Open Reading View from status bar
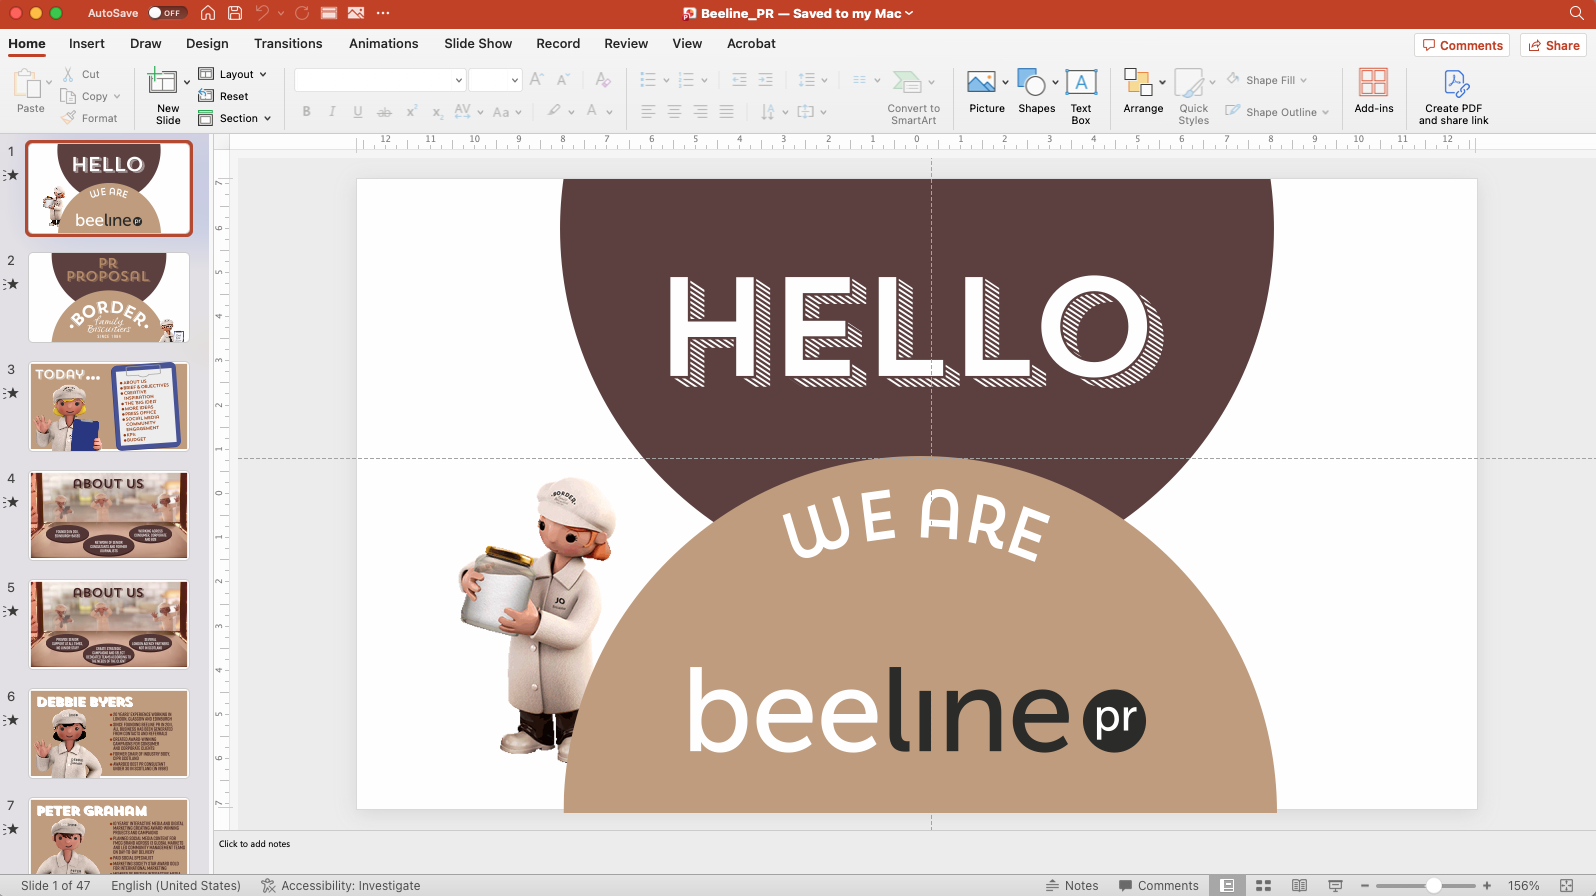Screen dimensions: 1596x896 1299,886
